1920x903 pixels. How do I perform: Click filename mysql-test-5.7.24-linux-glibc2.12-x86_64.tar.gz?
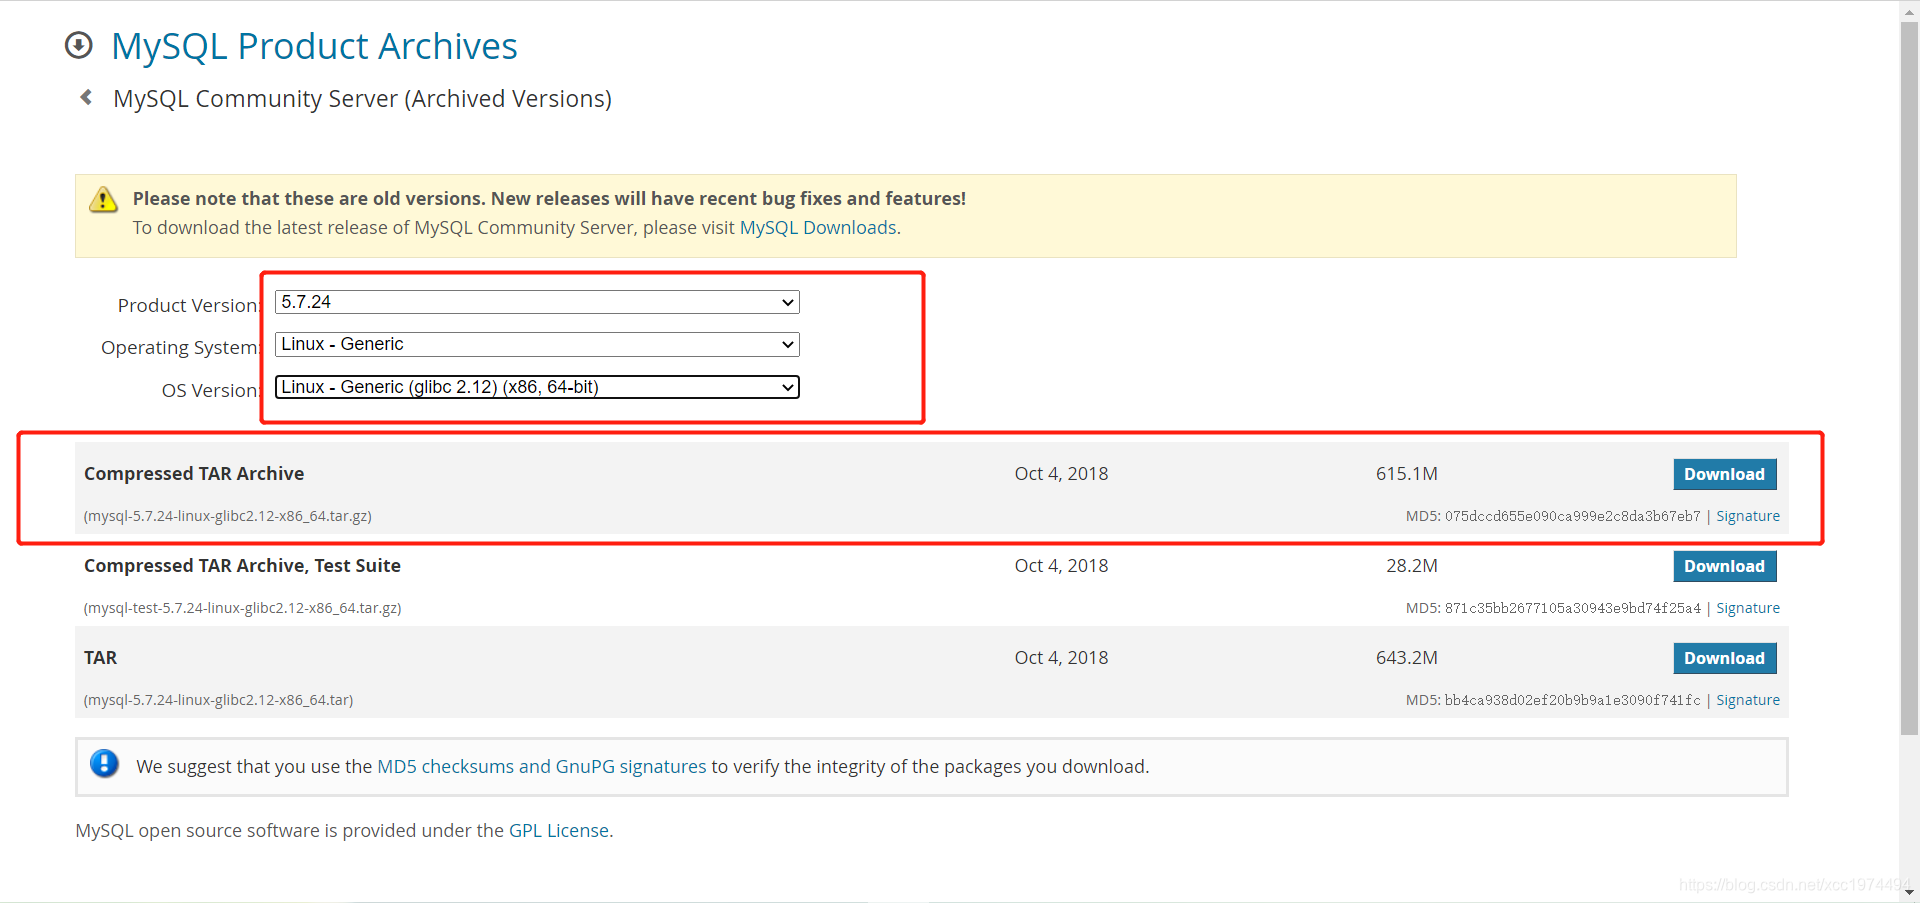coord(243,608)
